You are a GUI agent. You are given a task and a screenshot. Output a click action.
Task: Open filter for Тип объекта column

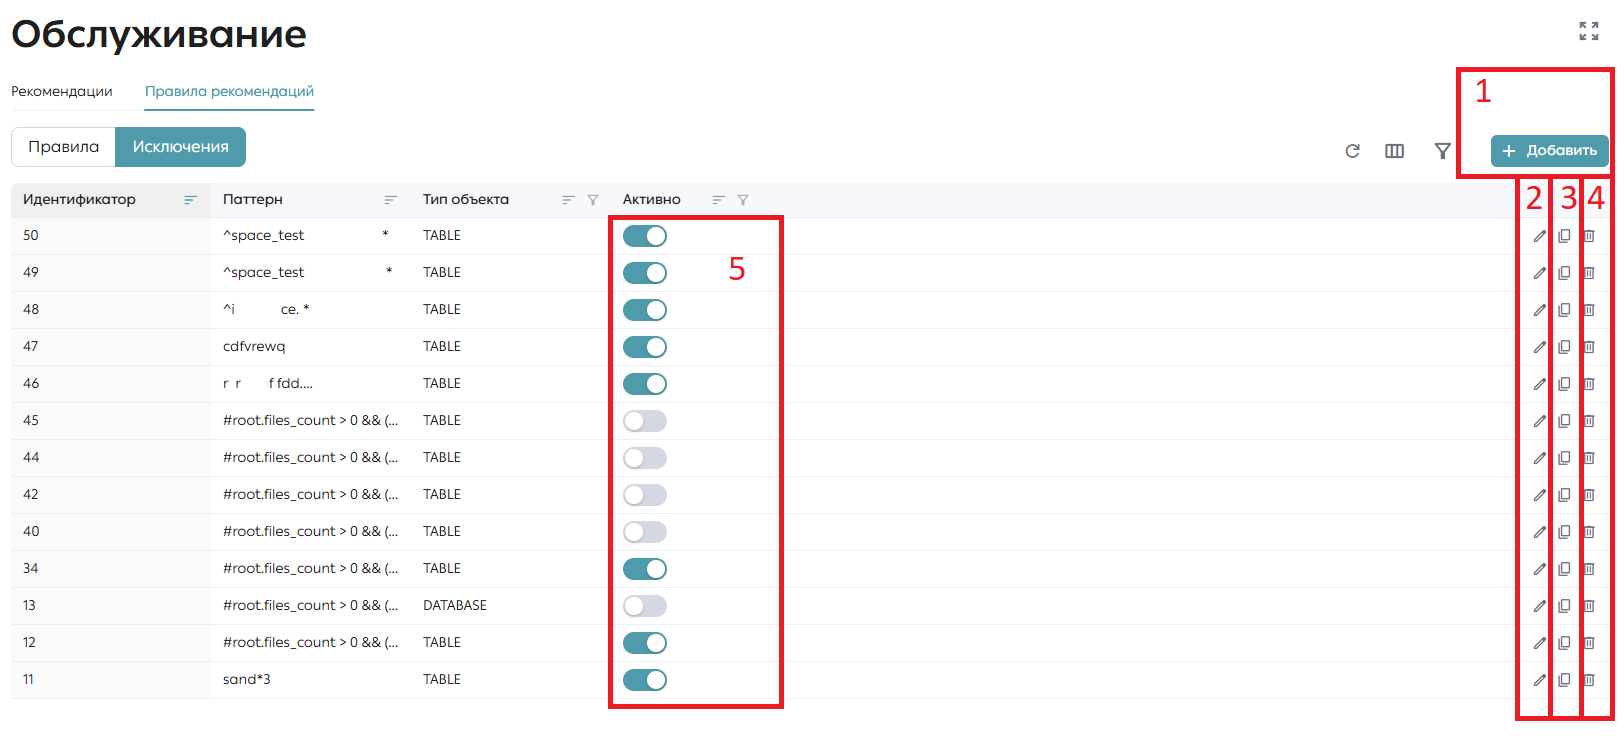point(592,200)
